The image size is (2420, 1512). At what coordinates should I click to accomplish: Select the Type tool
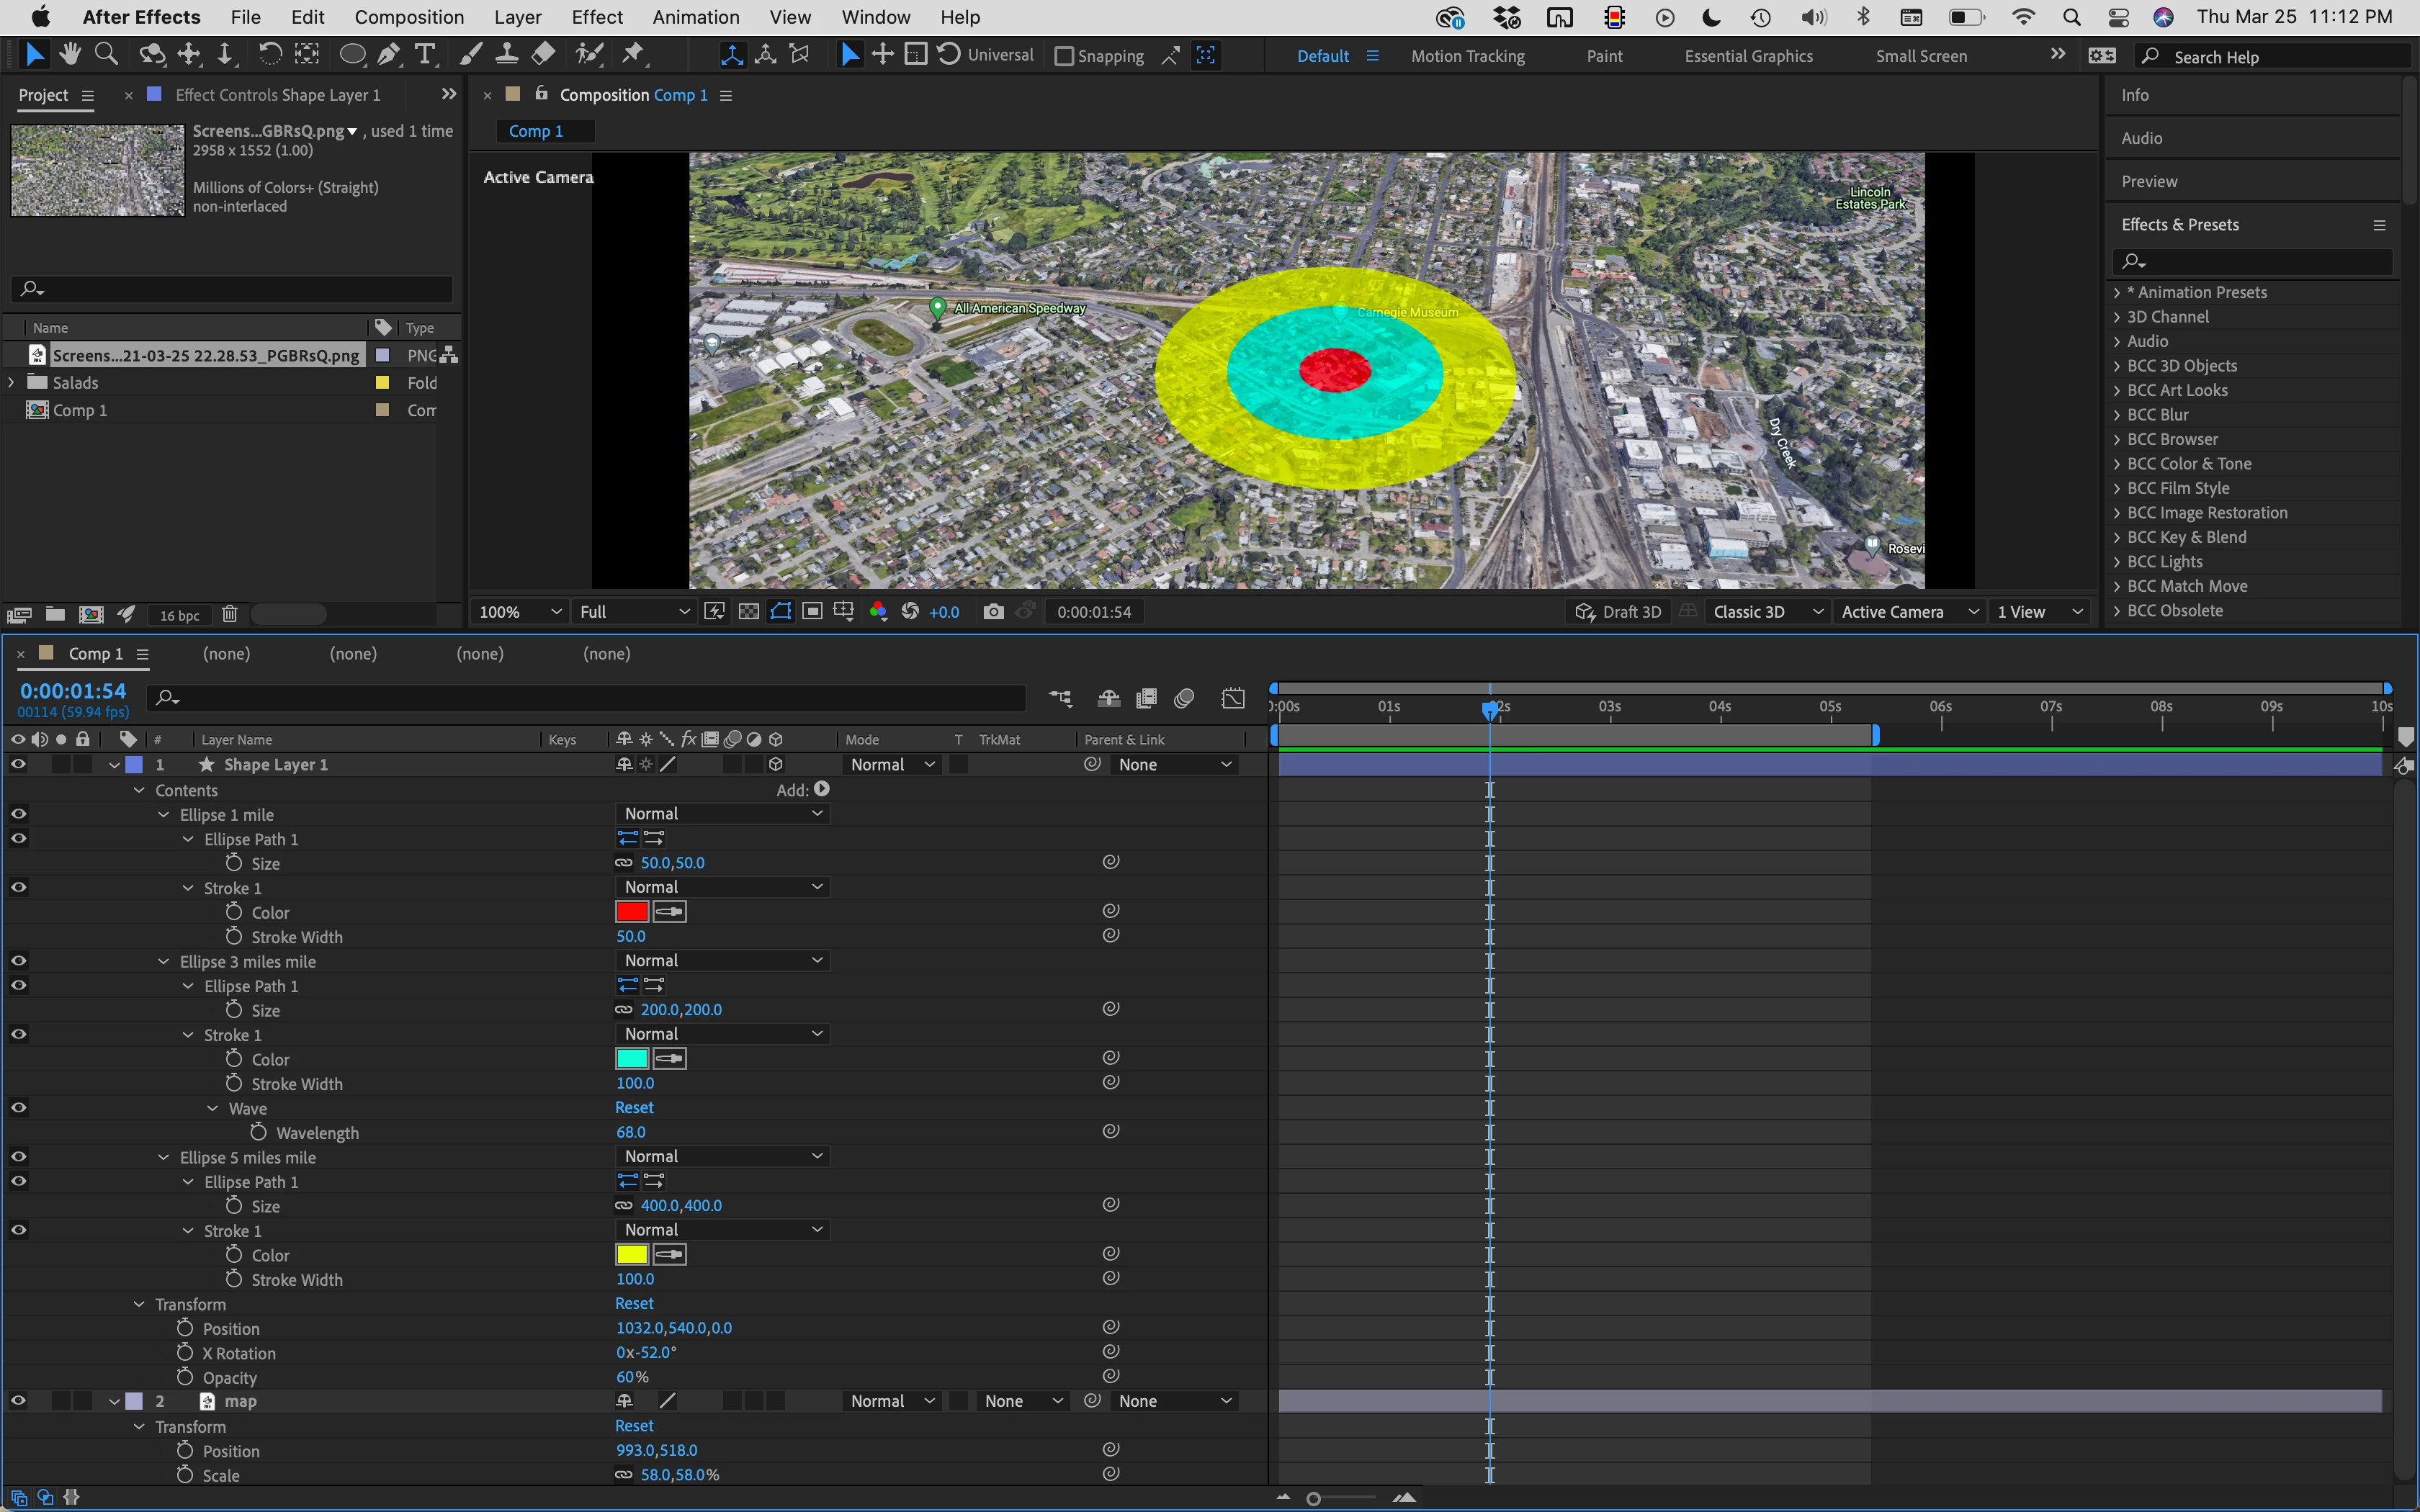[x=425, y=55]
